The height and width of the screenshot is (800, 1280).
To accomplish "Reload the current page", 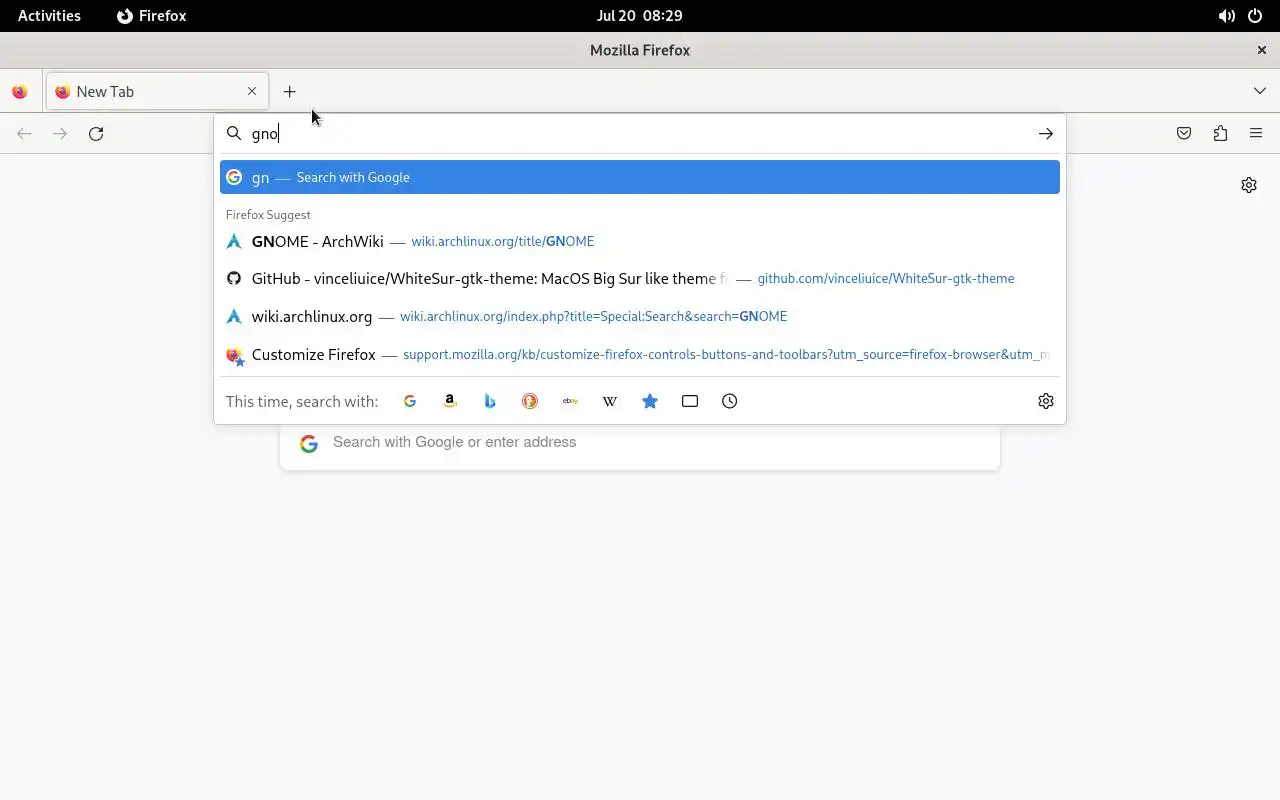I will pyautogui.click(x=96, y=133).
